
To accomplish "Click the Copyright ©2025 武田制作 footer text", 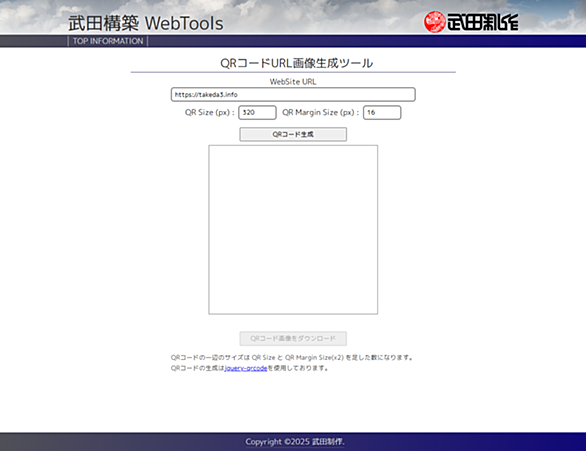I will (x=294, y=442).
